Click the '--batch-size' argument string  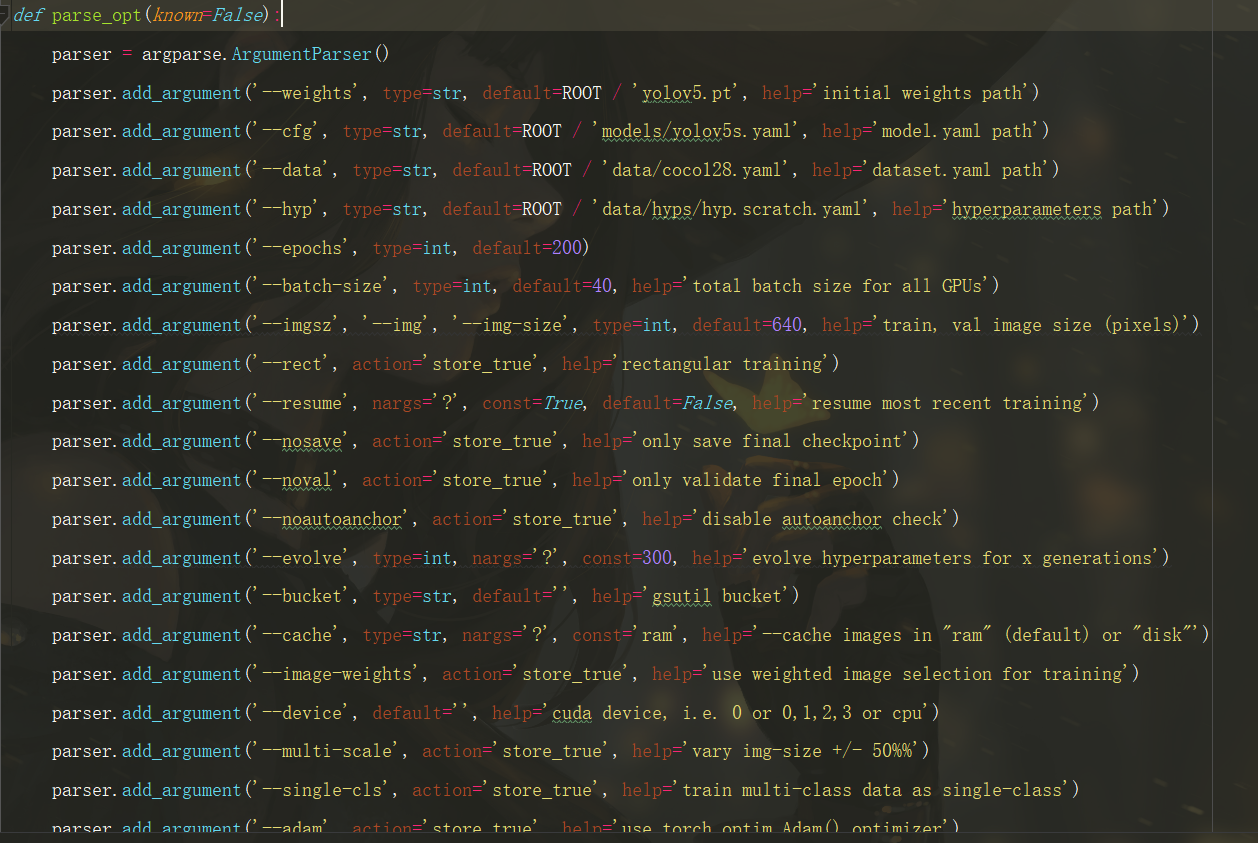pyautogui.click(x=322, y=286)
